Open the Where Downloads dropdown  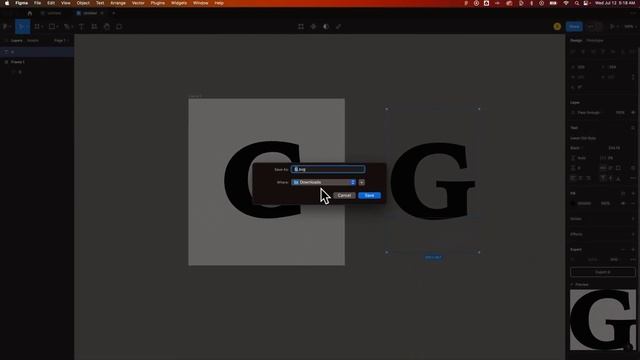click(324, 182)
